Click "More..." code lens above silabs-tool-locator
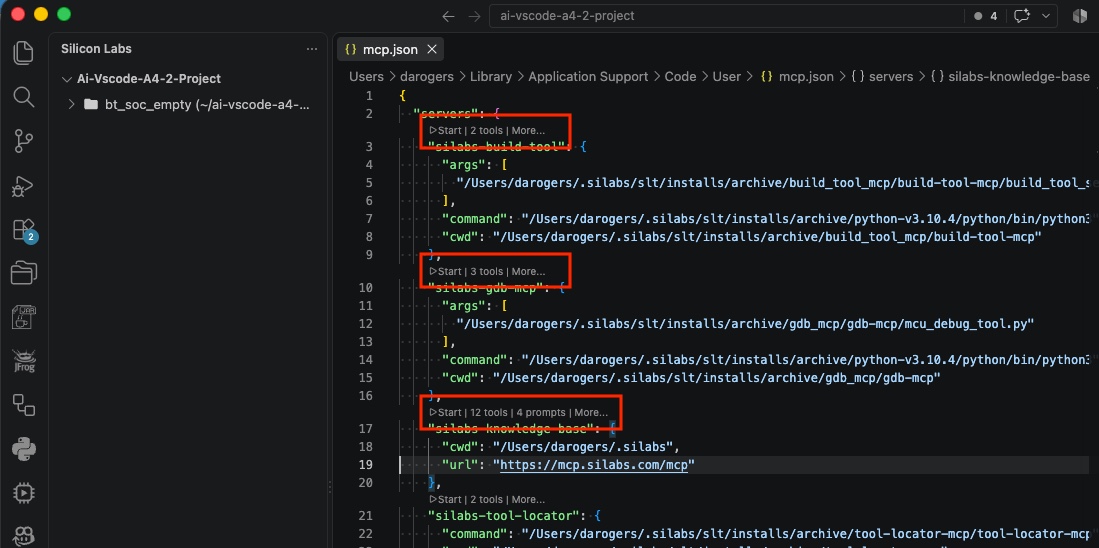 pyautogui.click(x=528, y=500)
